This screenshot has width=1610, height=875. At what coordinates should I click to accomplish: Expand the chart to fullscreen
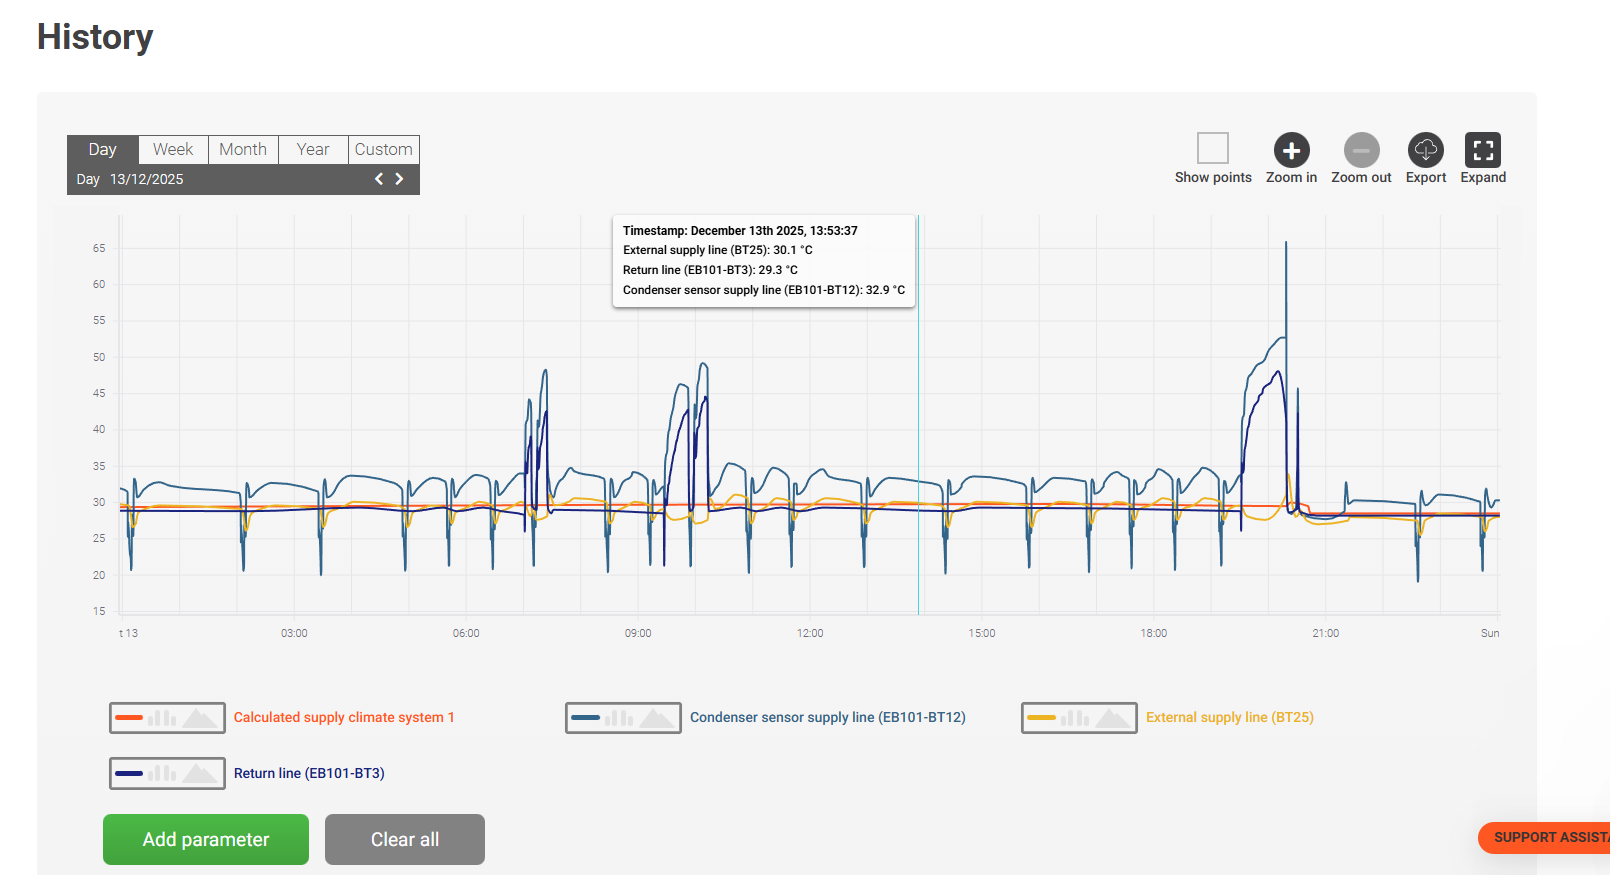tap(1482, 150)
